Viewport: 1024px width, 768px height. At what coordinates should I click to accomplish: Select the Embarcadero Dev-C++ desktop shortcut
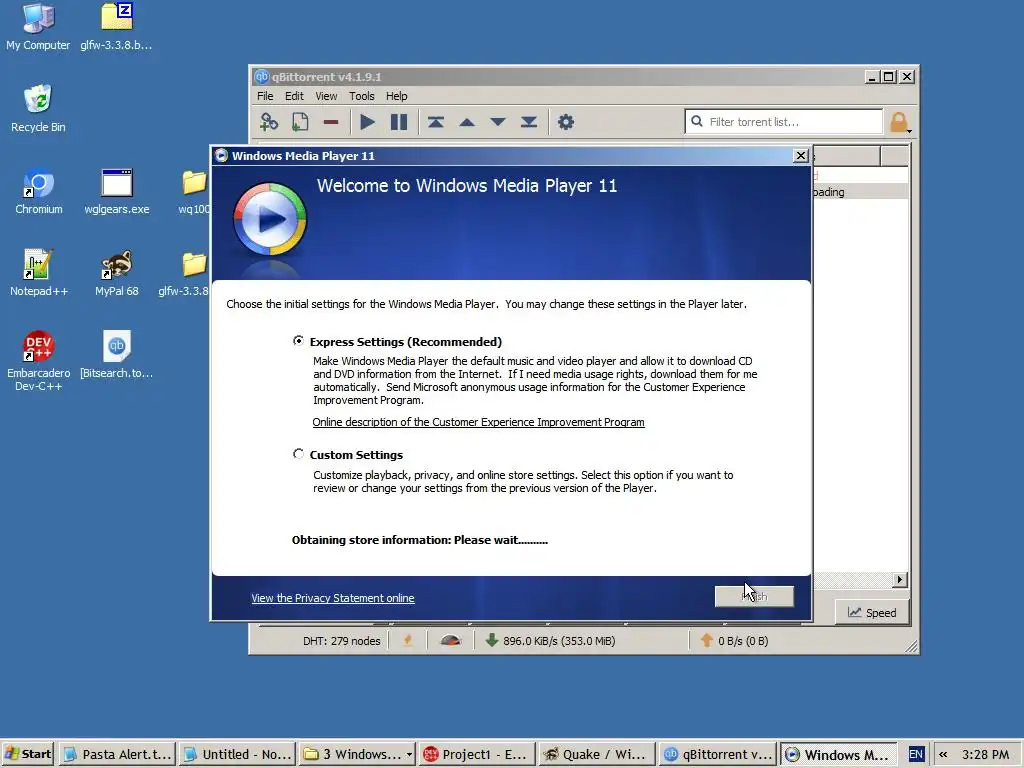(39, 360)
